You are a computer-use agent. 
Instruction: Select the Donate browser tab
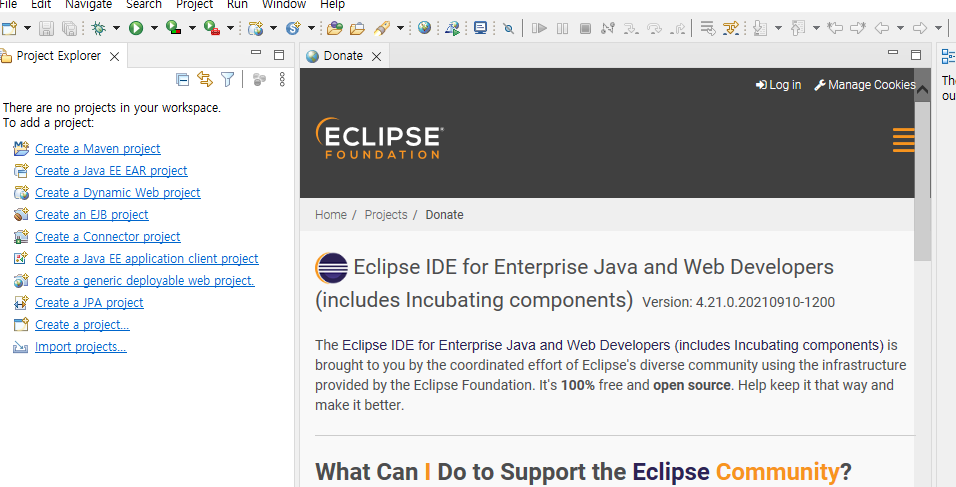pyautogui.click(x=343, y=56)
